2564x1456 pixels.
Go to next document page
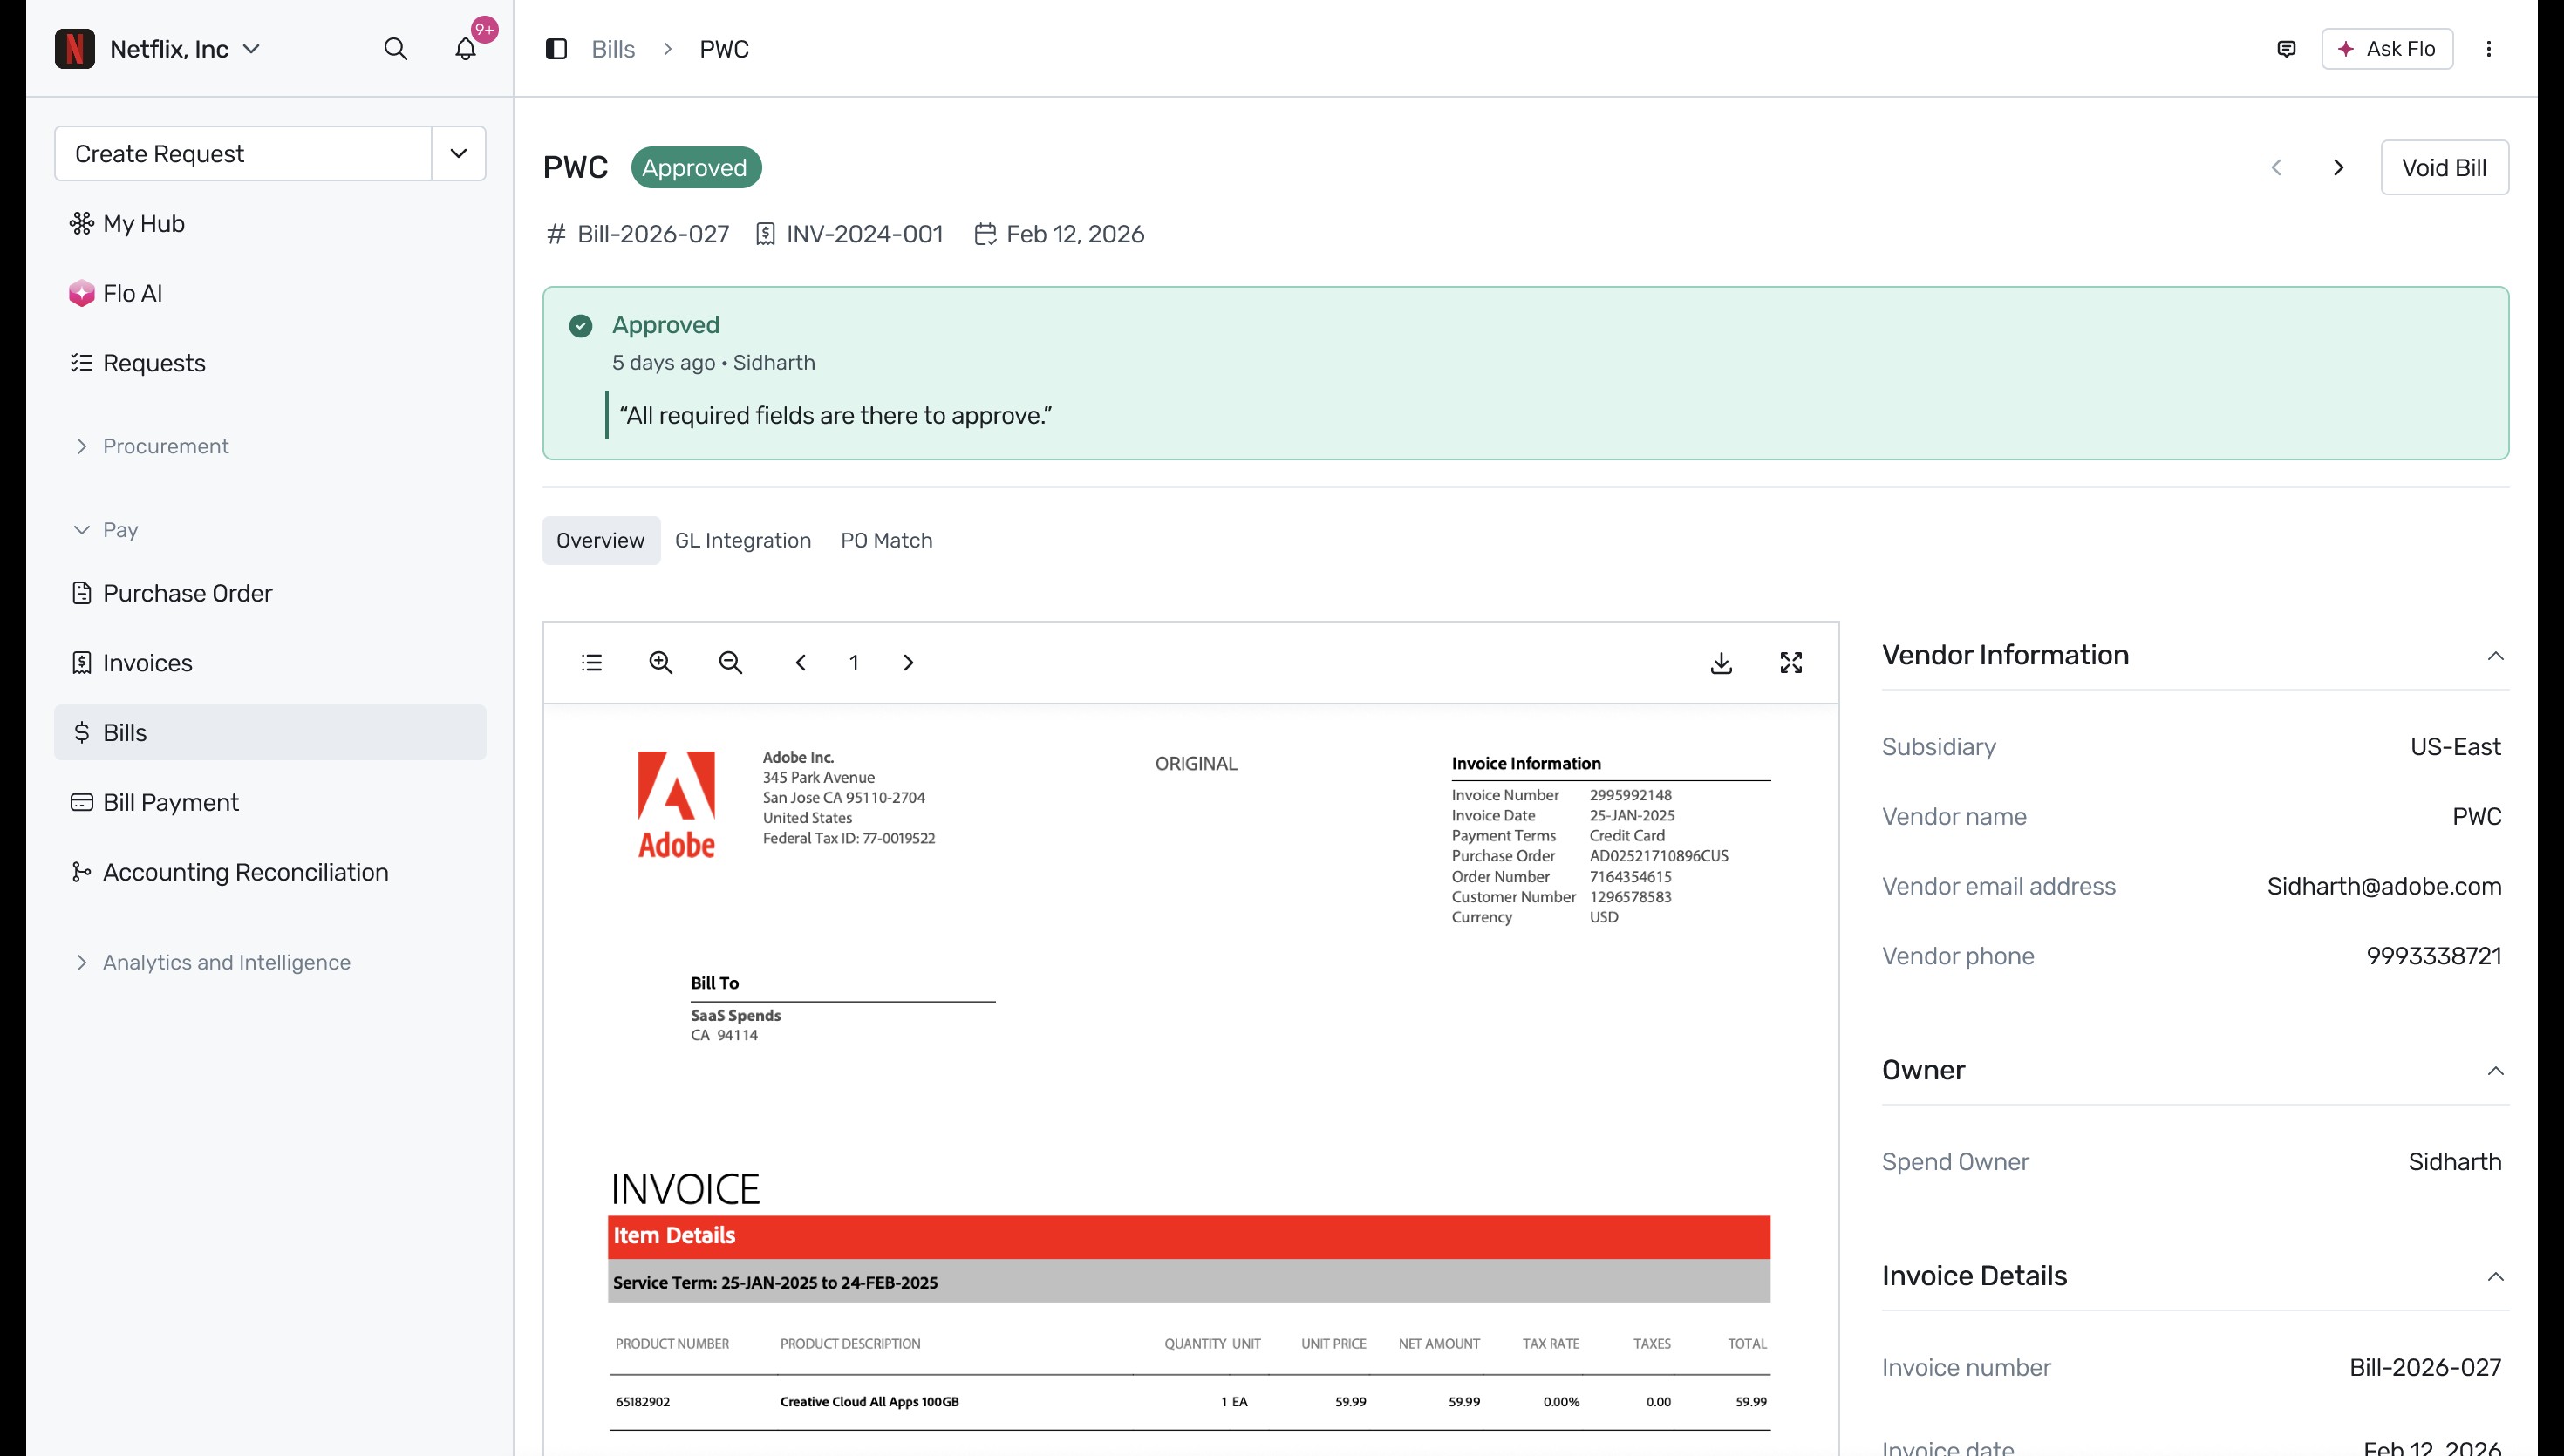pos(908,663)
